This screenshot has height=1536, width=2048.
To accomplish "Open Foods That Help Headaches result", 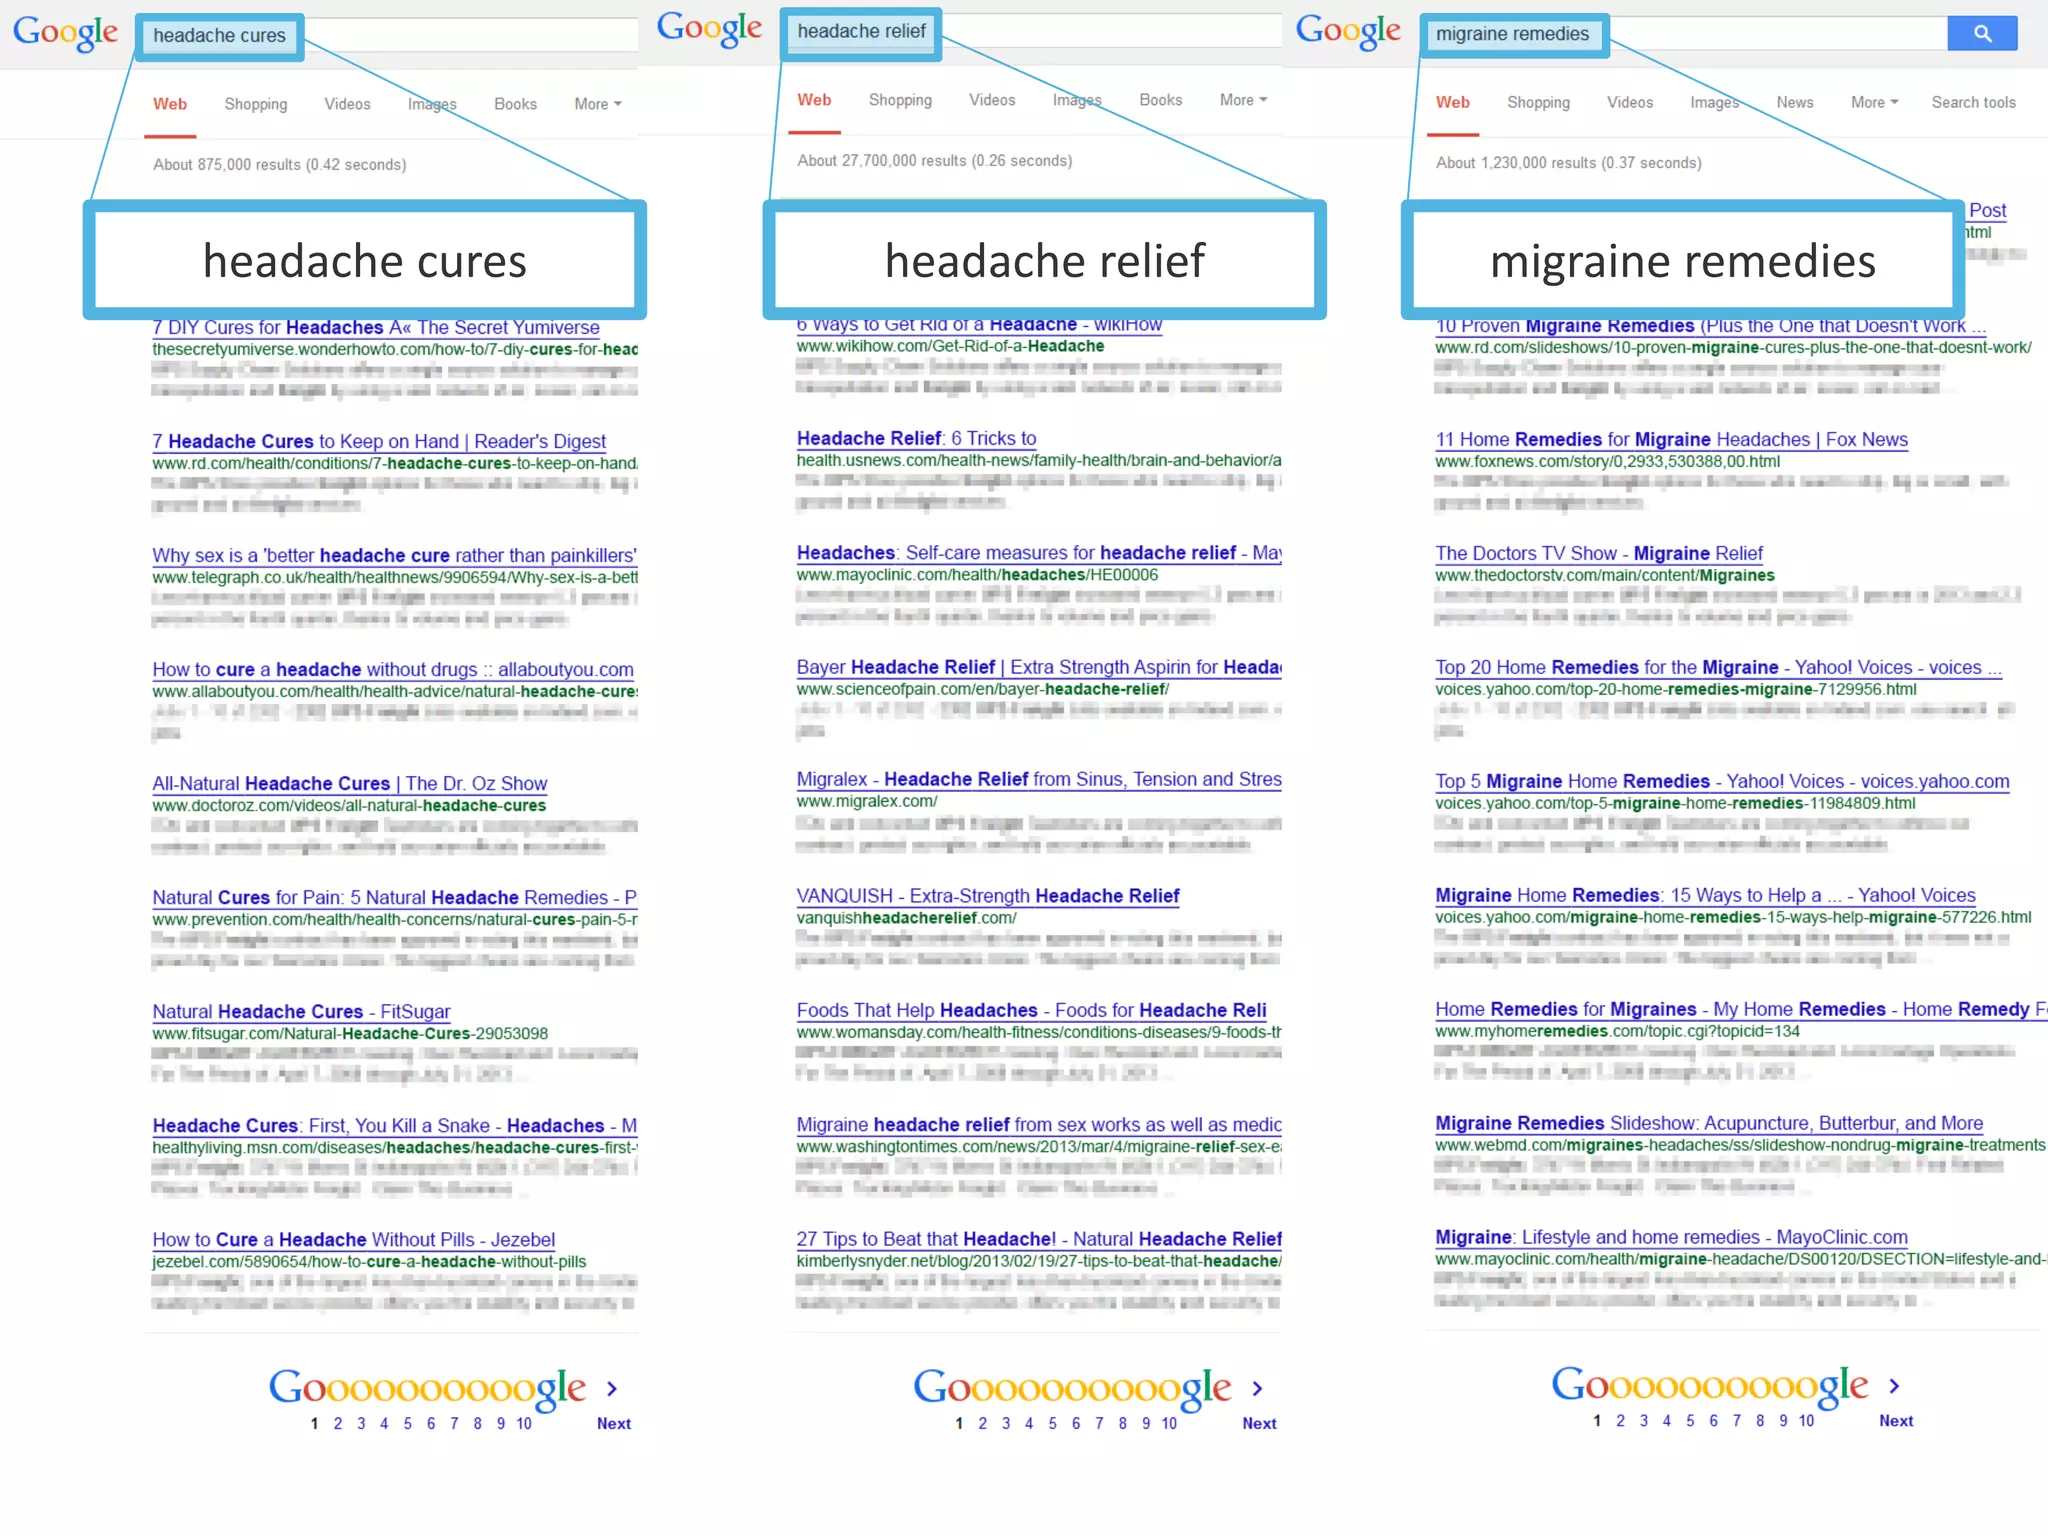I will click(x=1031, y=1010).
